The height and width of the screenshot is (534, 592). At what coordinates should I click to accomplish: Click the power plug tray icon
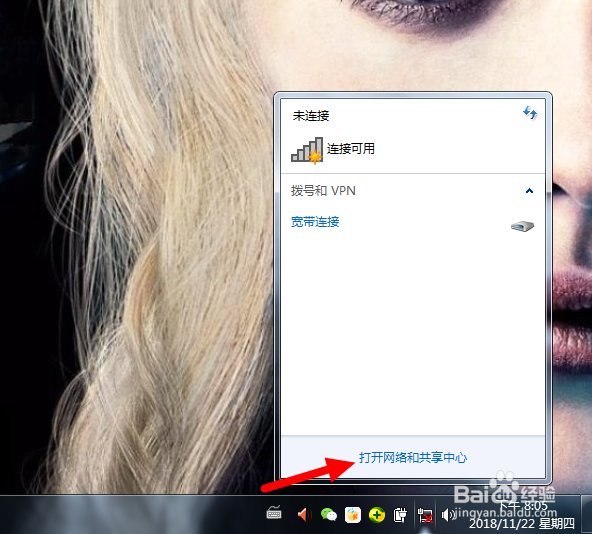(400, 515)
